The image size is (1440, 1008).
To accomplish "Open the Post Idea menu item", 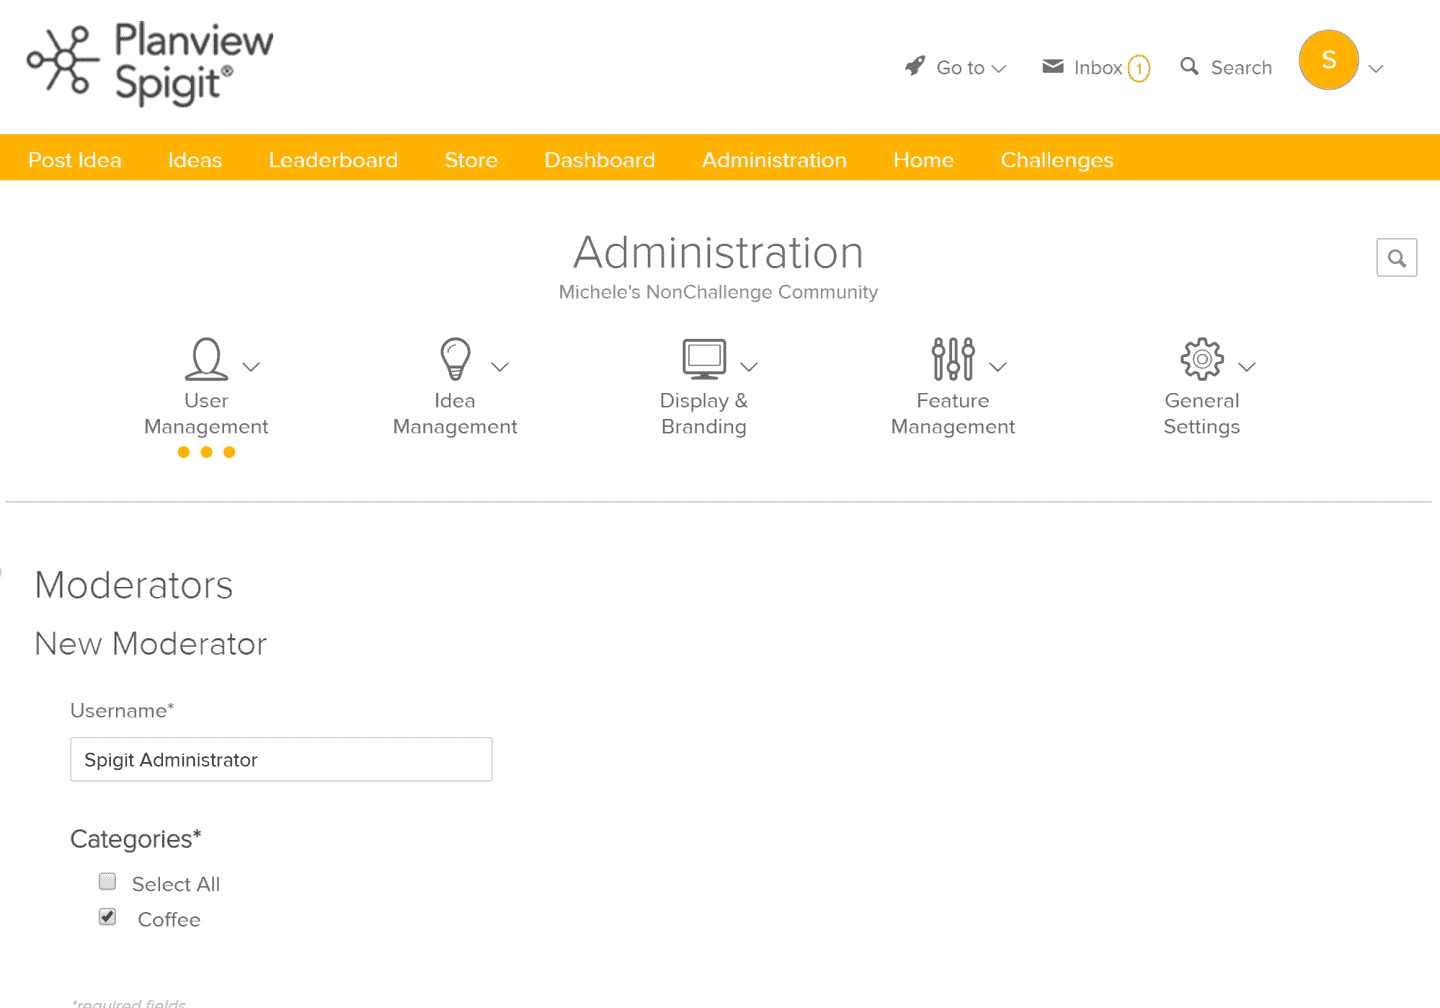I will pos(75,160).
